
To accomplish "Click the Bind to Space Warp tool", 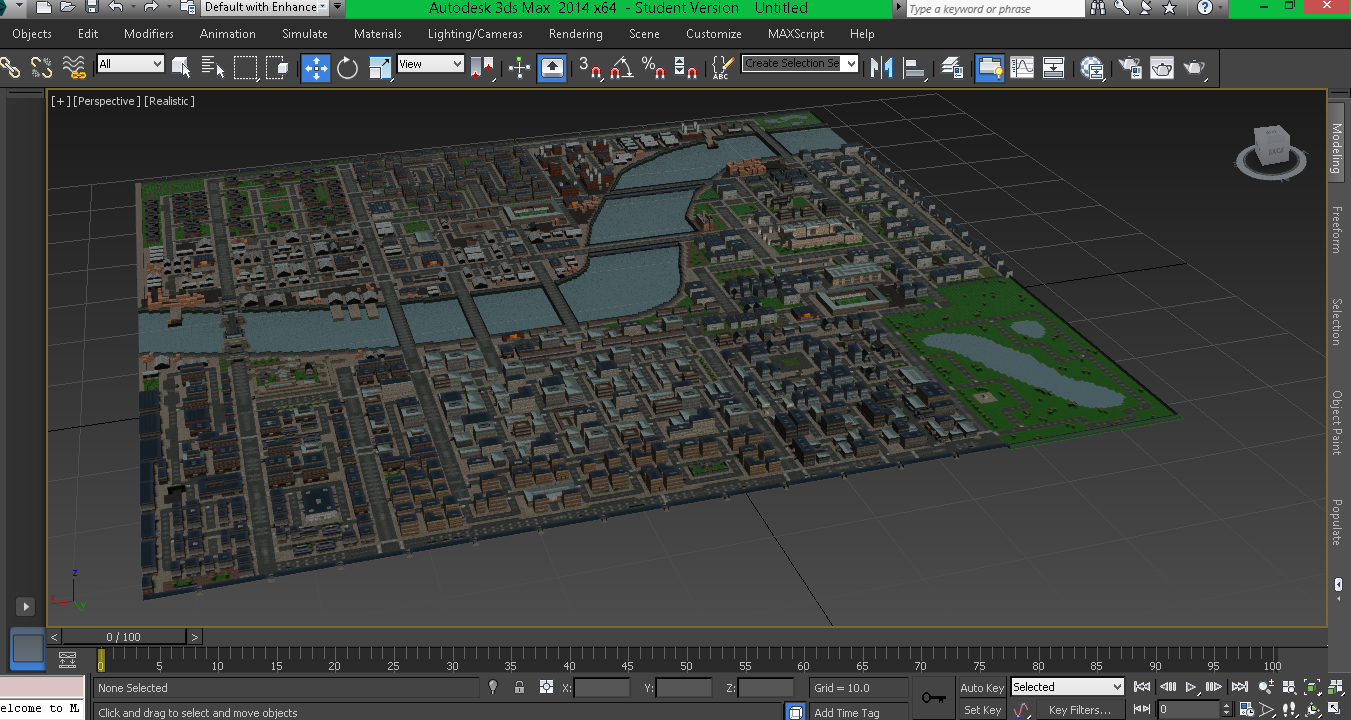I will pyautogui.click(x=74, y=68).
